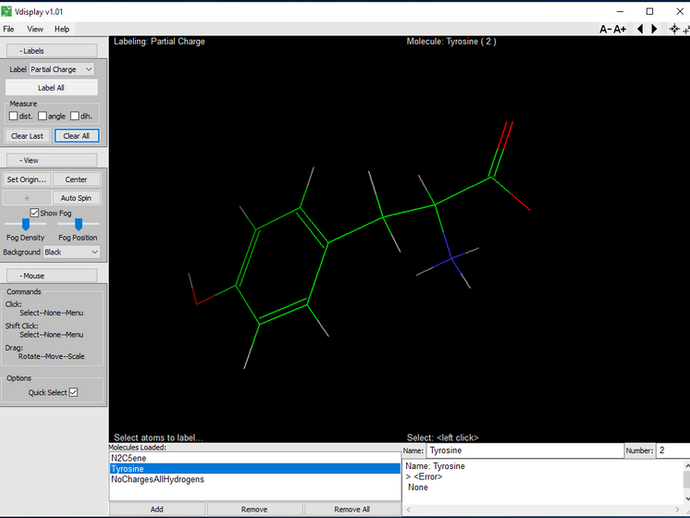Go to next molecule with right arrow

pos(654,29)
